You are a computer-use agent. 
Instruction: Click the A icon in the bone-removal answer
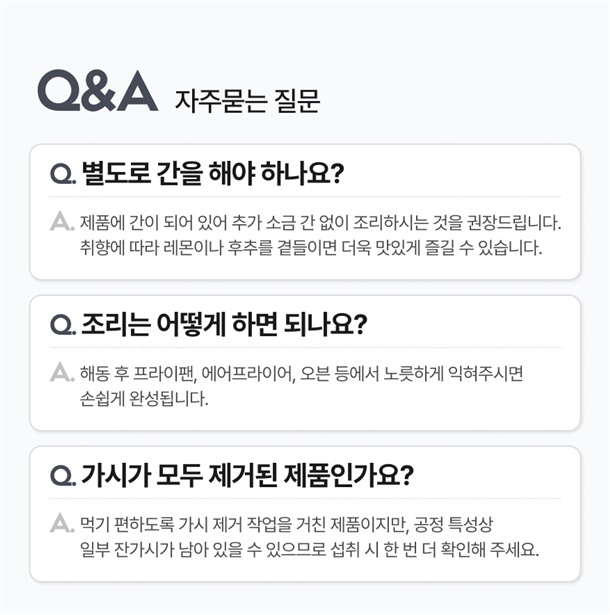[62, 523]
